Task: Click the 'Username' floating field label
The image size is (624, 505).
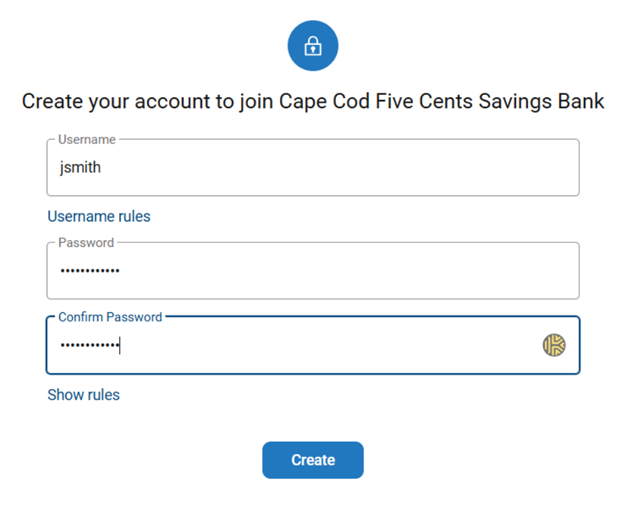Action: point(86,139)
